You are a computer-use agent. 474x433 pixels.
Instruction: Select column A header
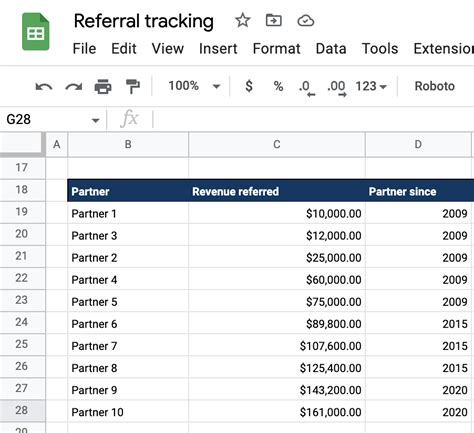coord(57,145)
